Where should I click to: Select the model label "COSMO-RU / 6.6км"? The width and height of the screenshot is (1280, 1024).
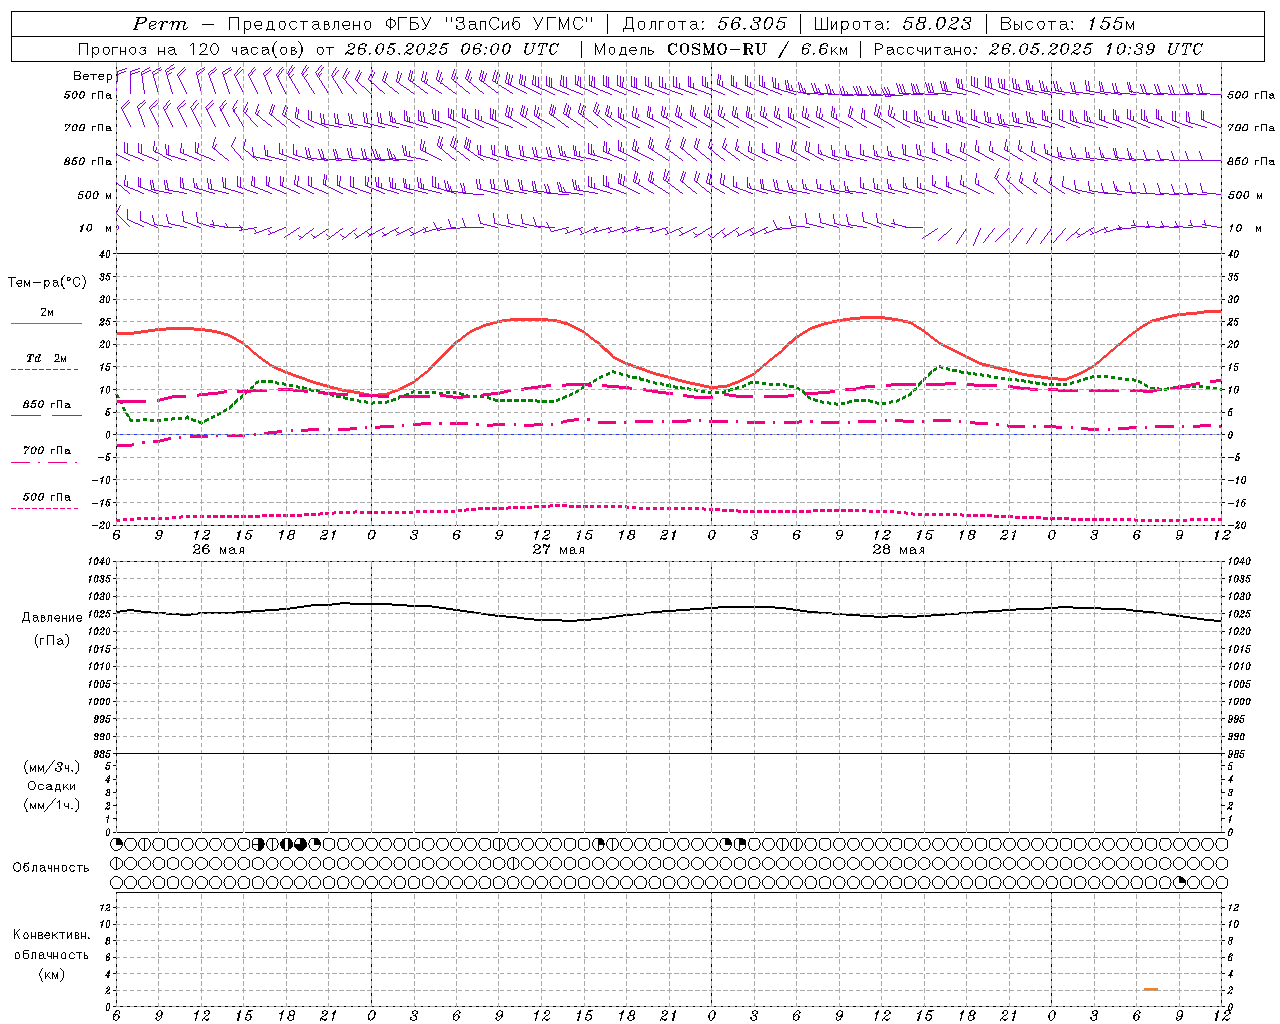coord(757,49)
